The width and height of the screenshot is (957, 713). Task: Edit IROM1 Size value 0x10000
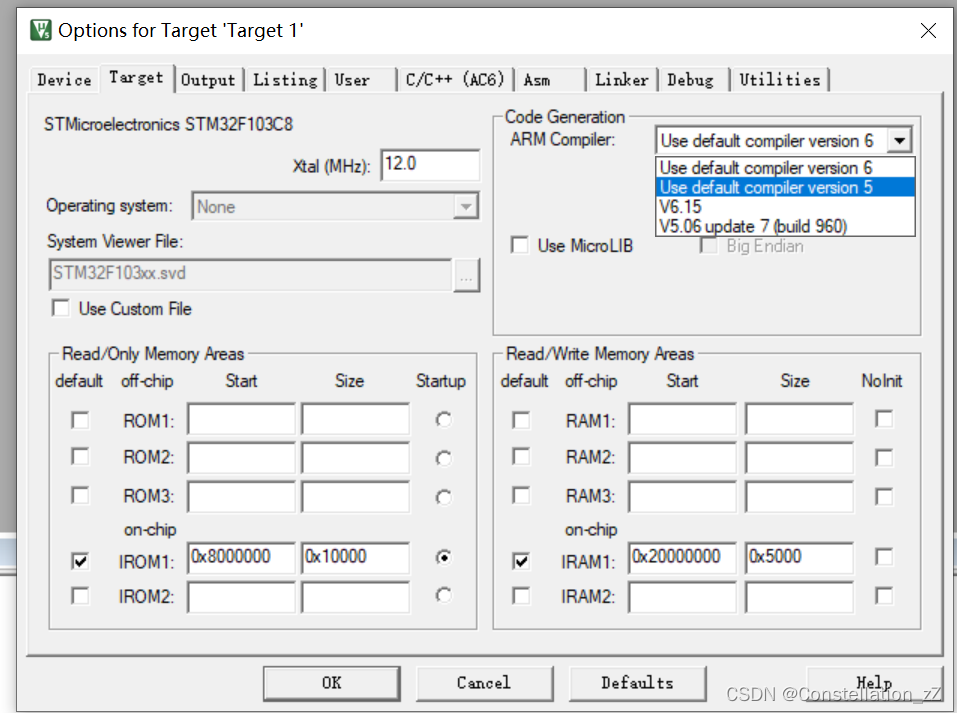tap(355, 558)
